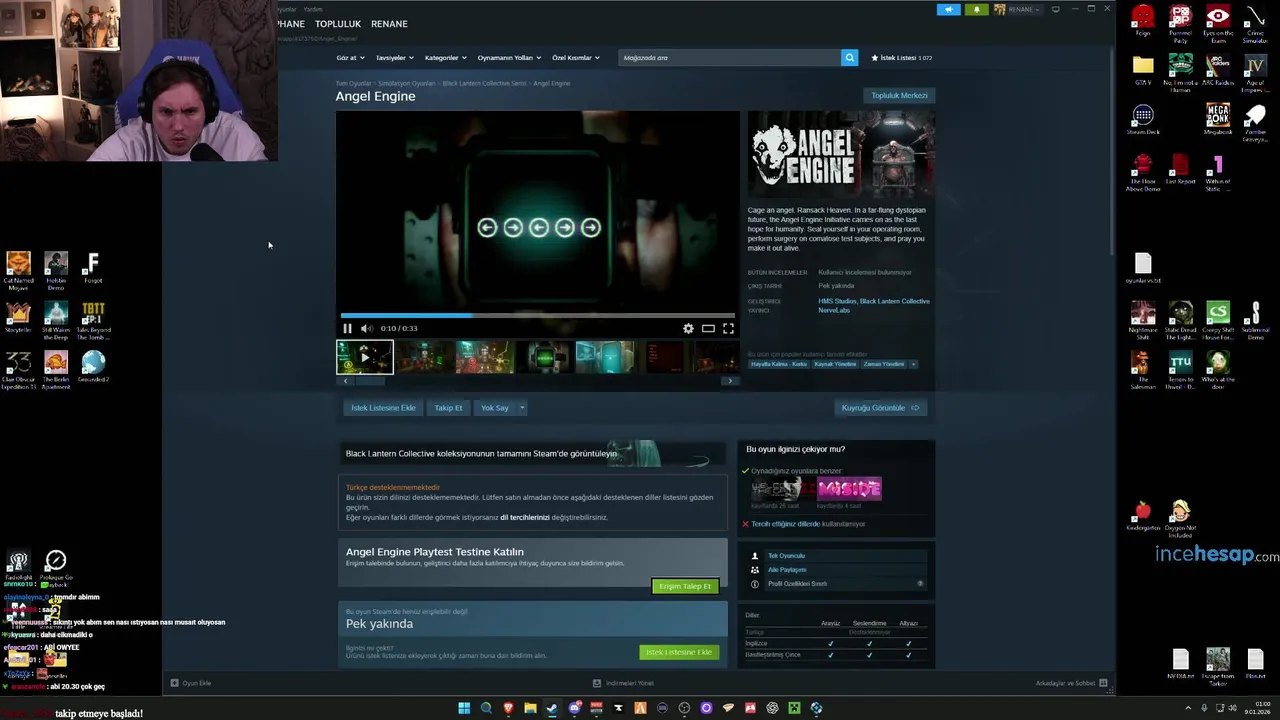
Task: Open the Megabonk desktop shortcut
Action: click(x=1218, y=119)
